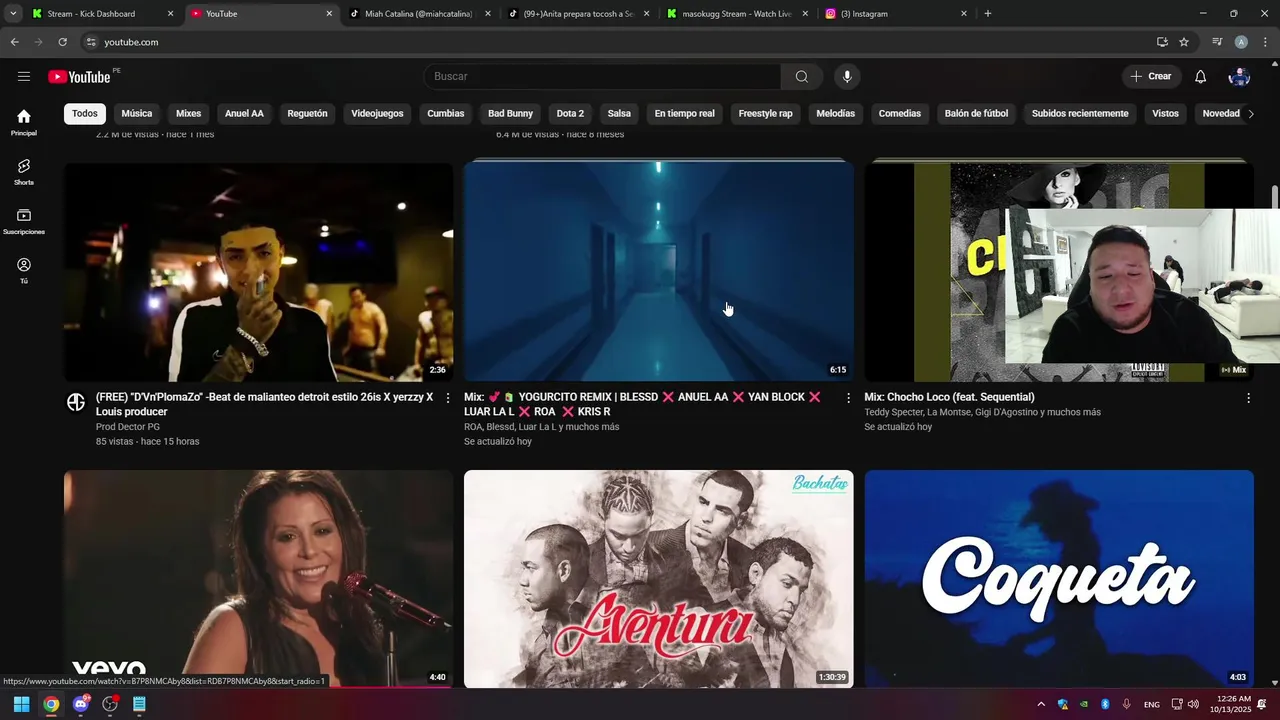Filter by Cumbias chip
Viewport: 1280px width, 720px height.
(446, 114)
